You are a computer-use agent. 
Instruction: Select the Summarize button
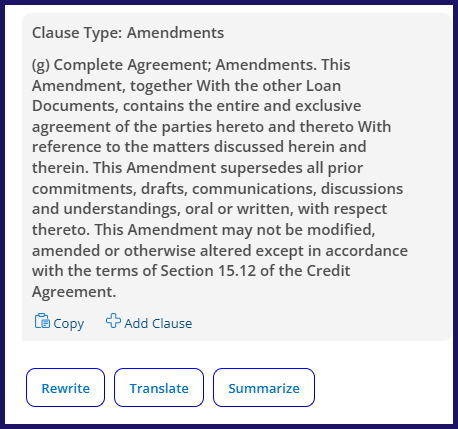point(264,388)
